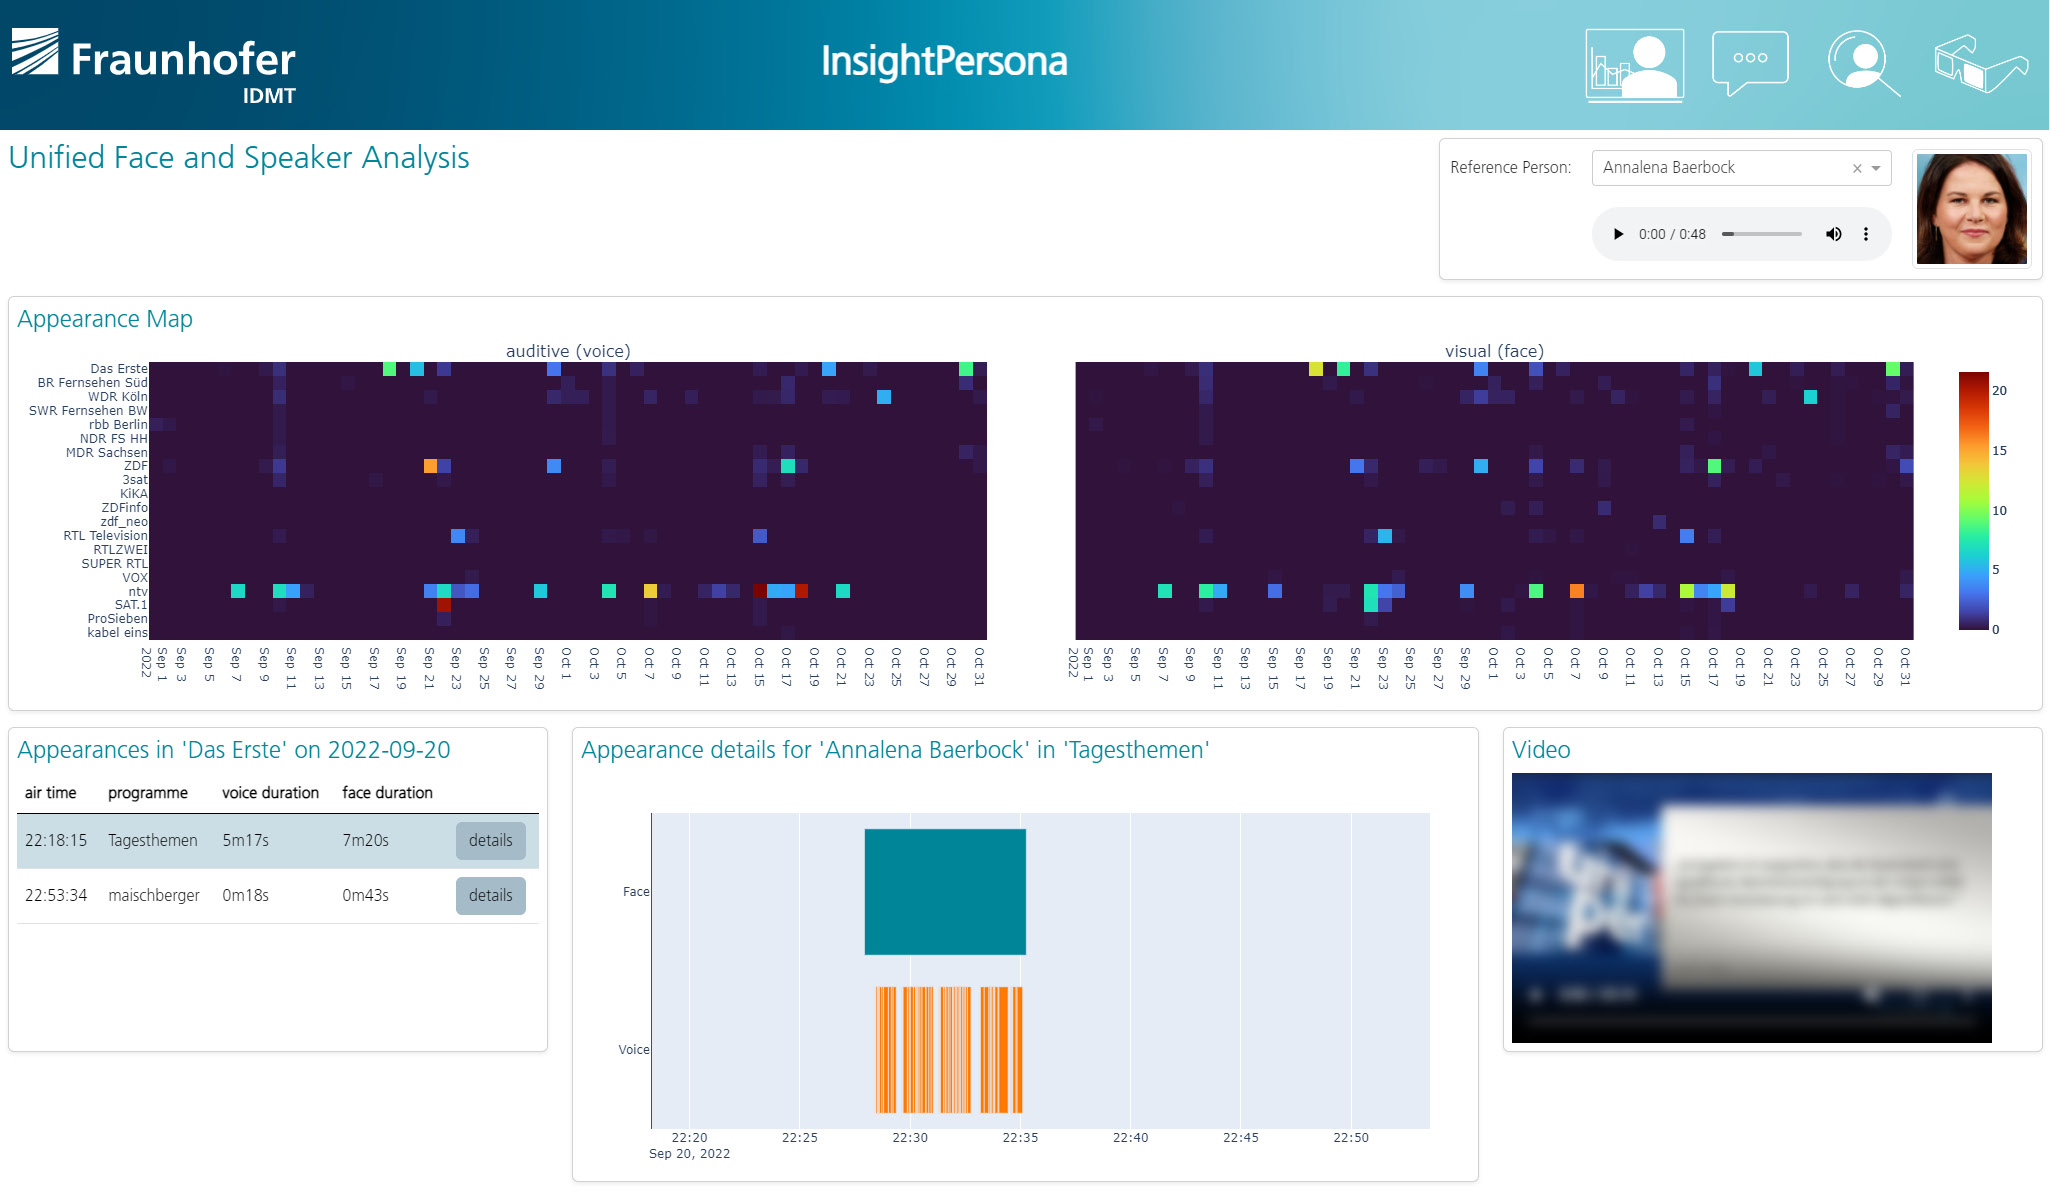Open the person search magnifier icon
The image size is (2050, 1200).
pos(1863,63)
